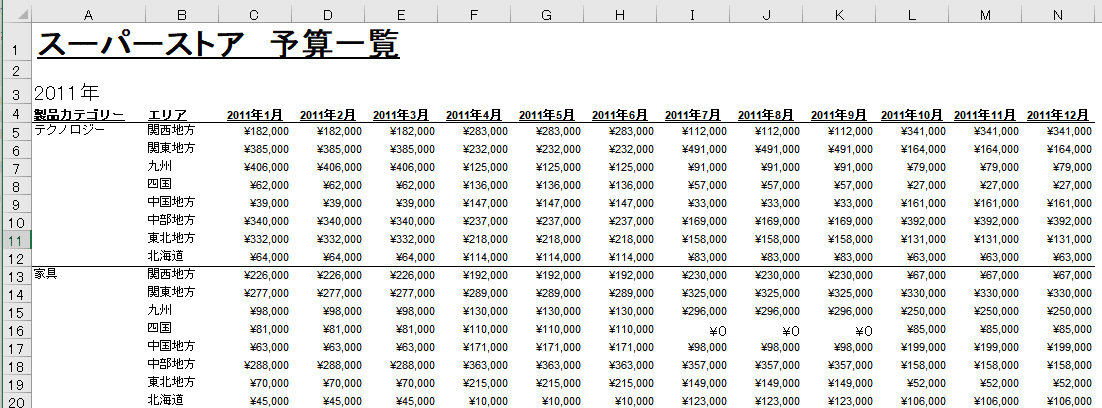1102x408 pixels.
Task: Select 北海道 in row 12
Action: (x=165, y=256)
